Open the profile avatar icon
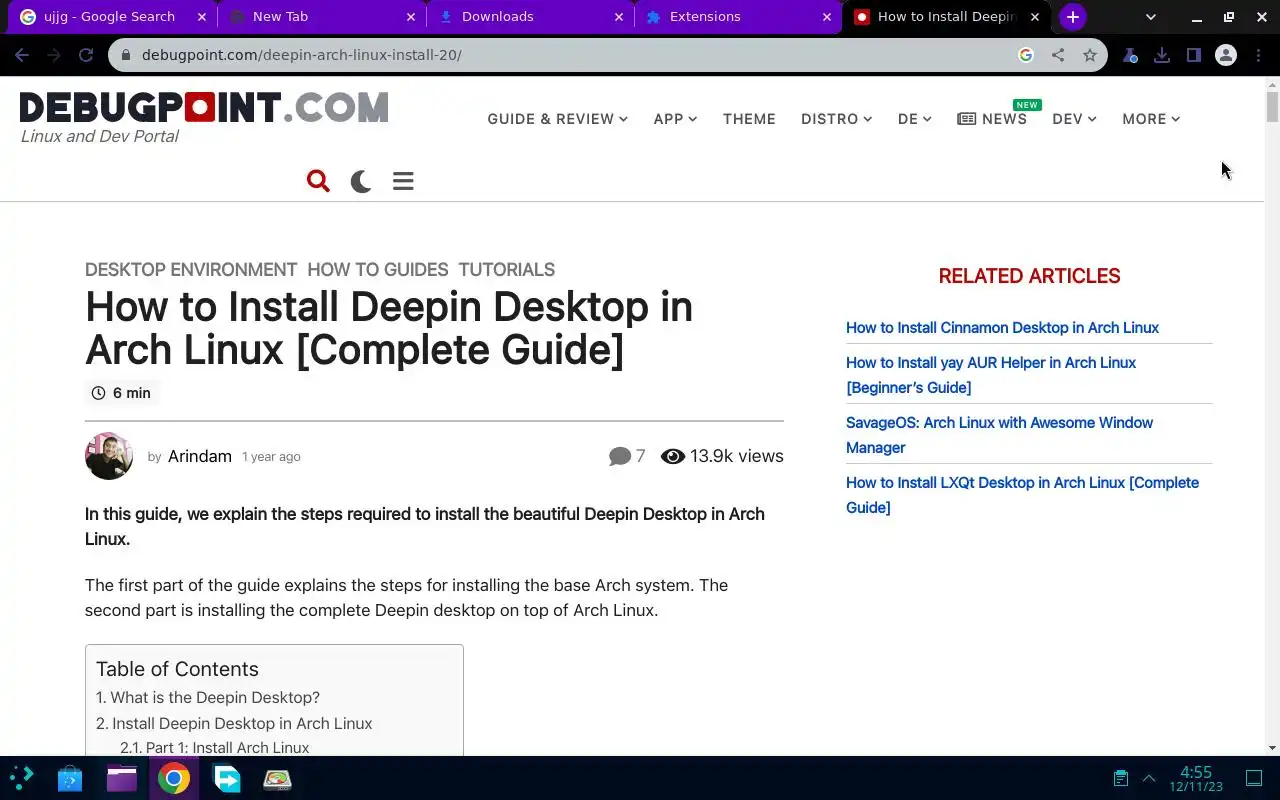This screenshot has height=800, width=1280. click(x=1226, y=55)
